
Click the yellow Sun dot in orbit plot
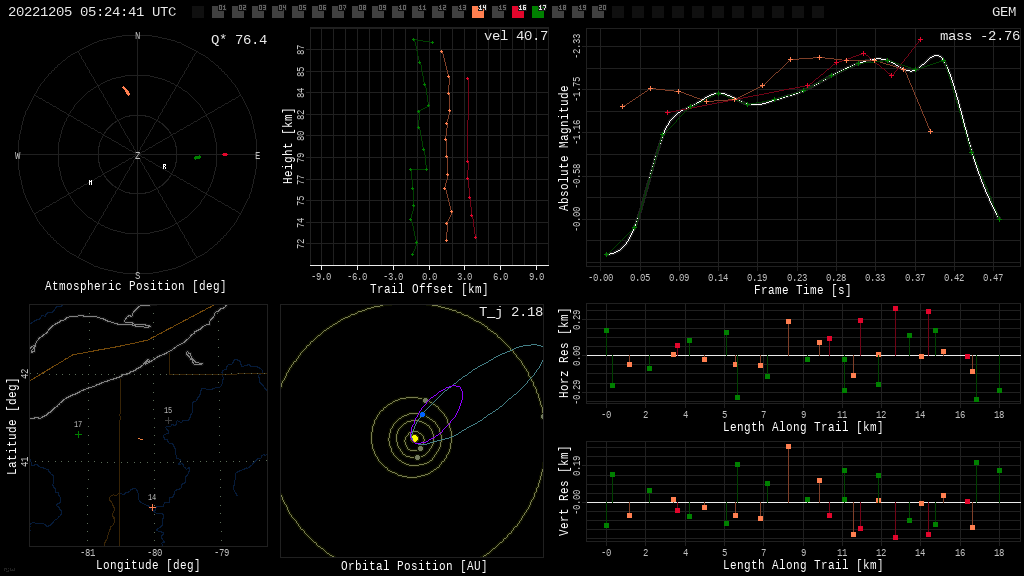[415, 438]
